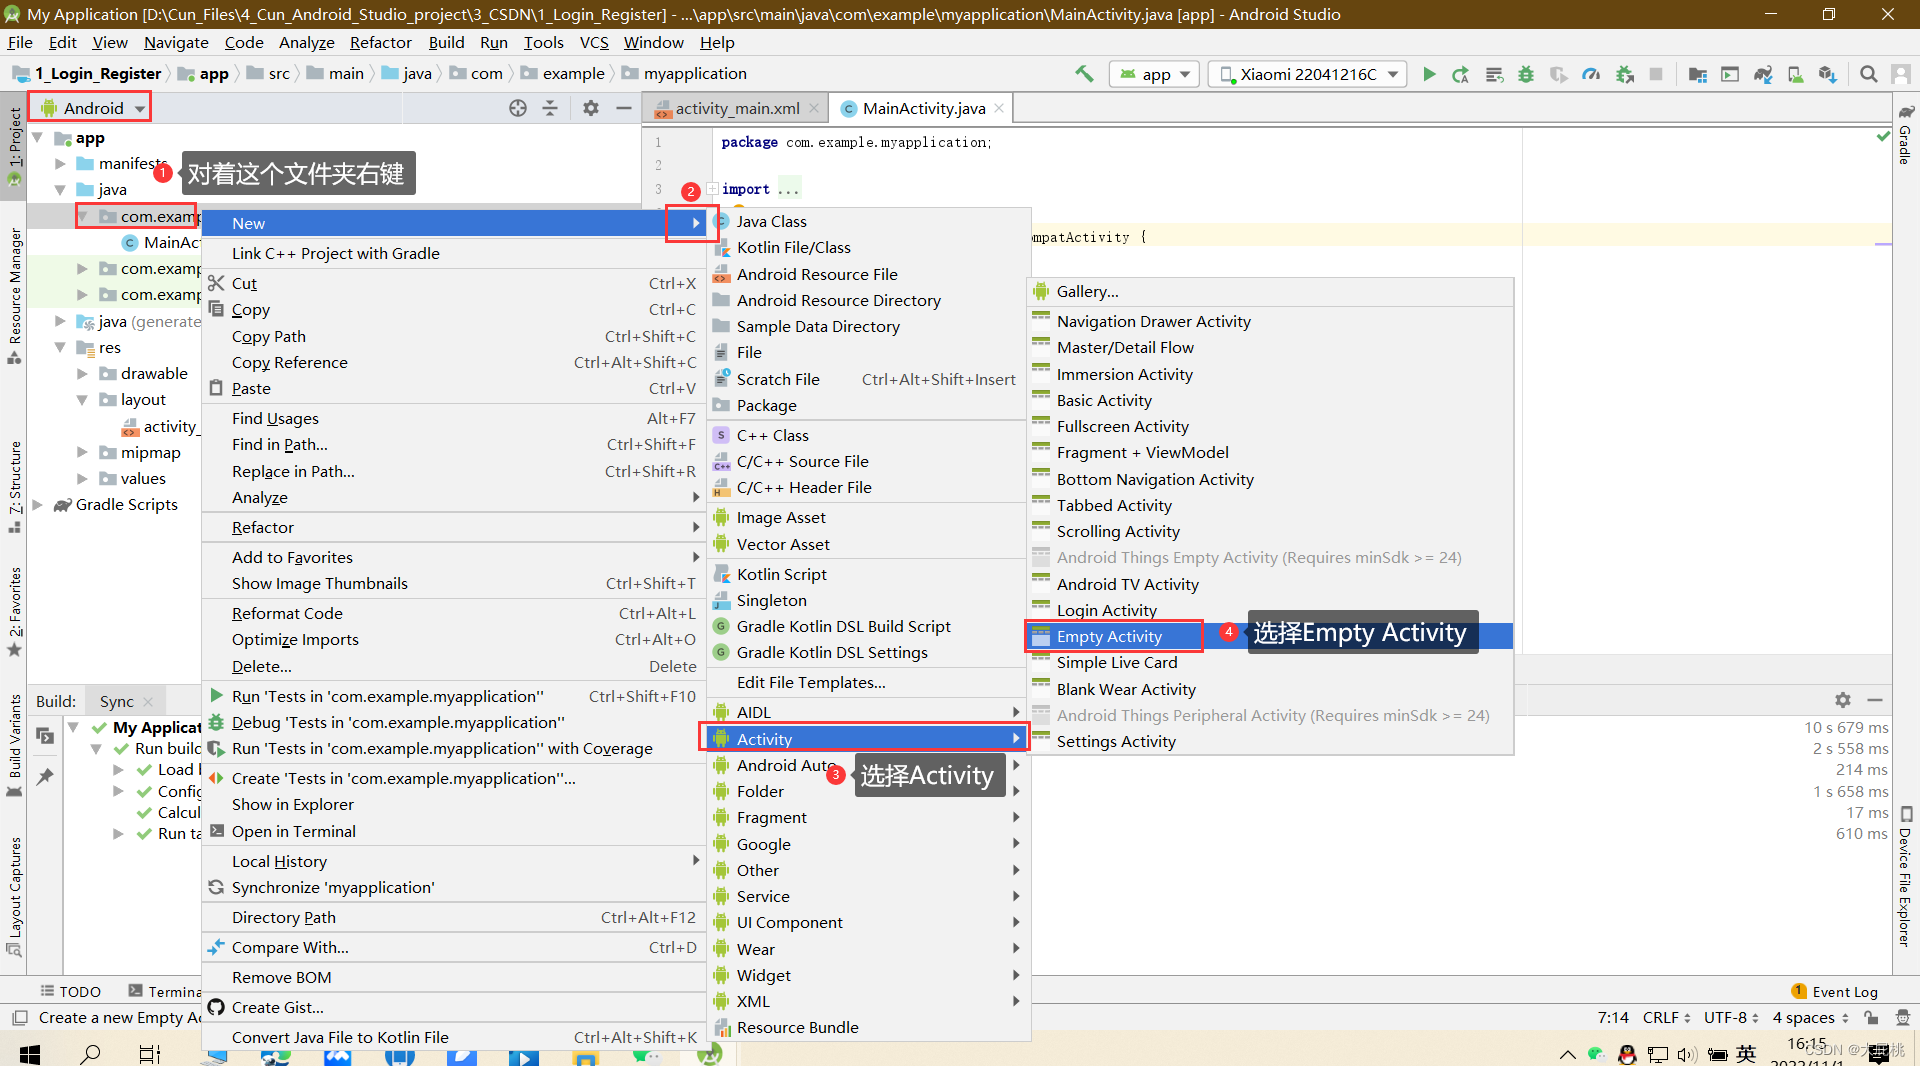Image resolution: width=1920 pixels, height=1066 pixels.
Task: Open the Event Log button
Action: (x=1835, y=991)
